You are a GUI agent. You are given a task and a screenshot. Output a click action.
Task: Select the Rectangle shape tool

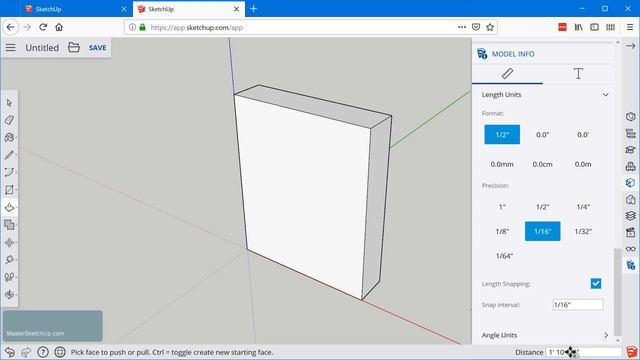point(9,190)
